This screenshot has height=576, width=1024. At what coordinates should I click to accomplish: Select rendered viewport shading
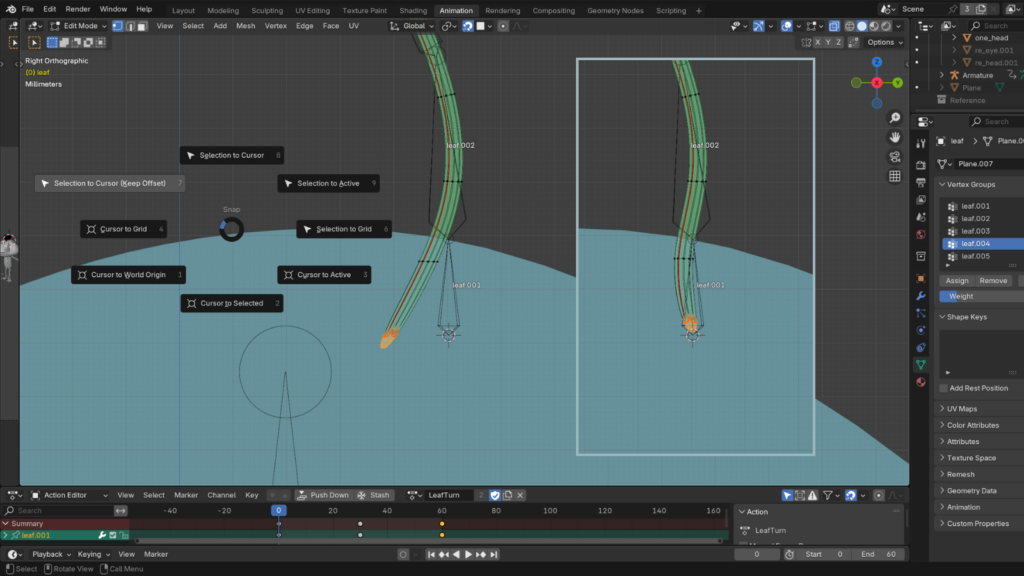[x=886, y=26]
